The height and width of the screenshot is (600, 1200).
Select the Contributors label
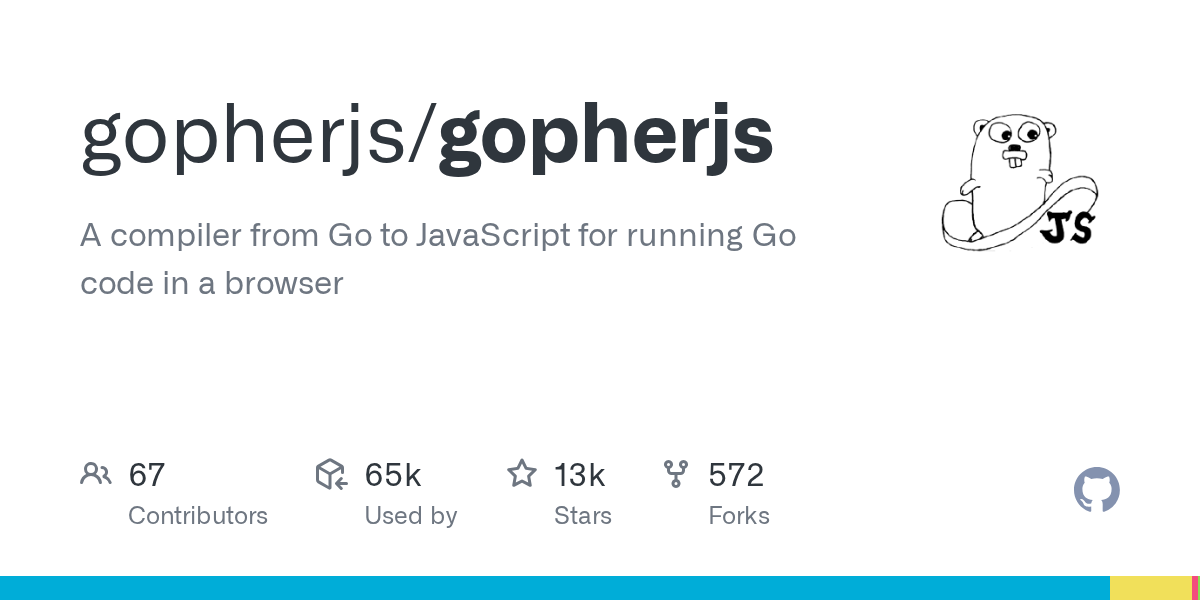click(x=198, y=516)
